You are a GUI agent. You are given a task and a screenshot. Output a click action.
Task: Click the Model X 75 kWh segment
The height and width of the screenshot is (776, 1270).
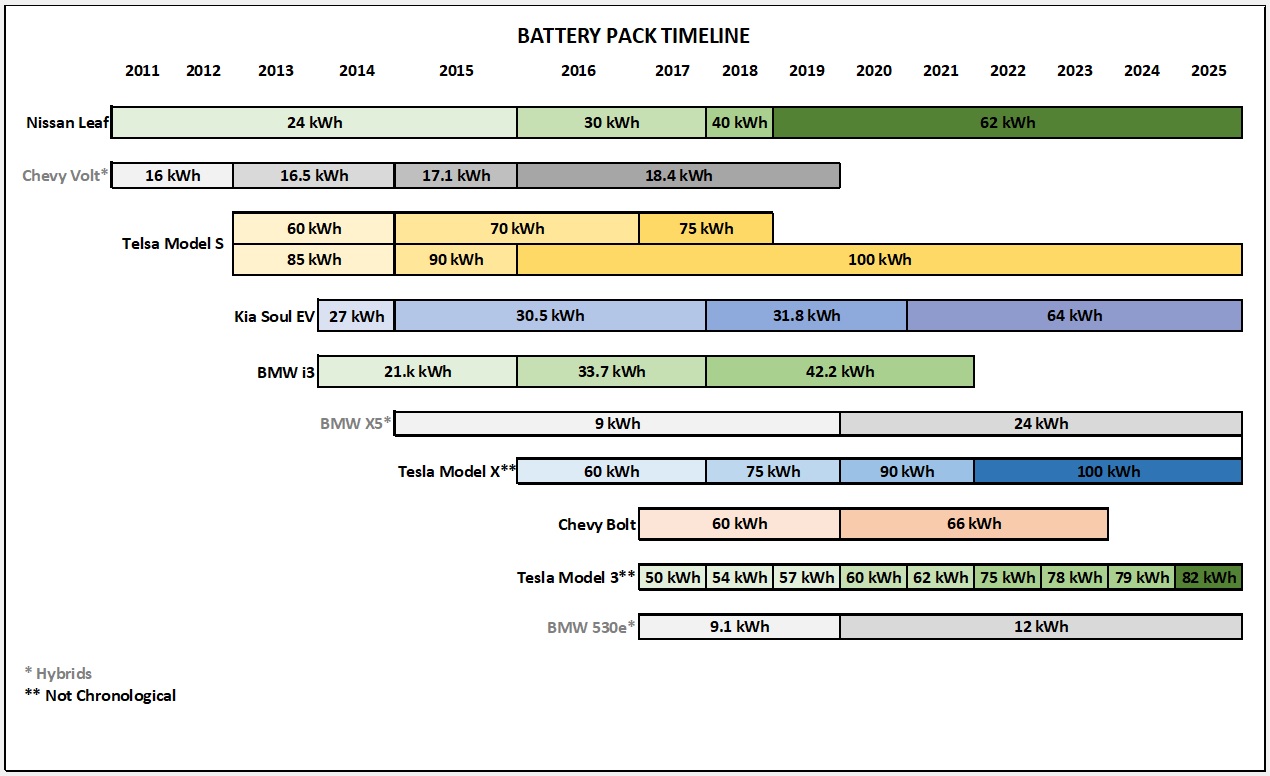pos(773,471)
